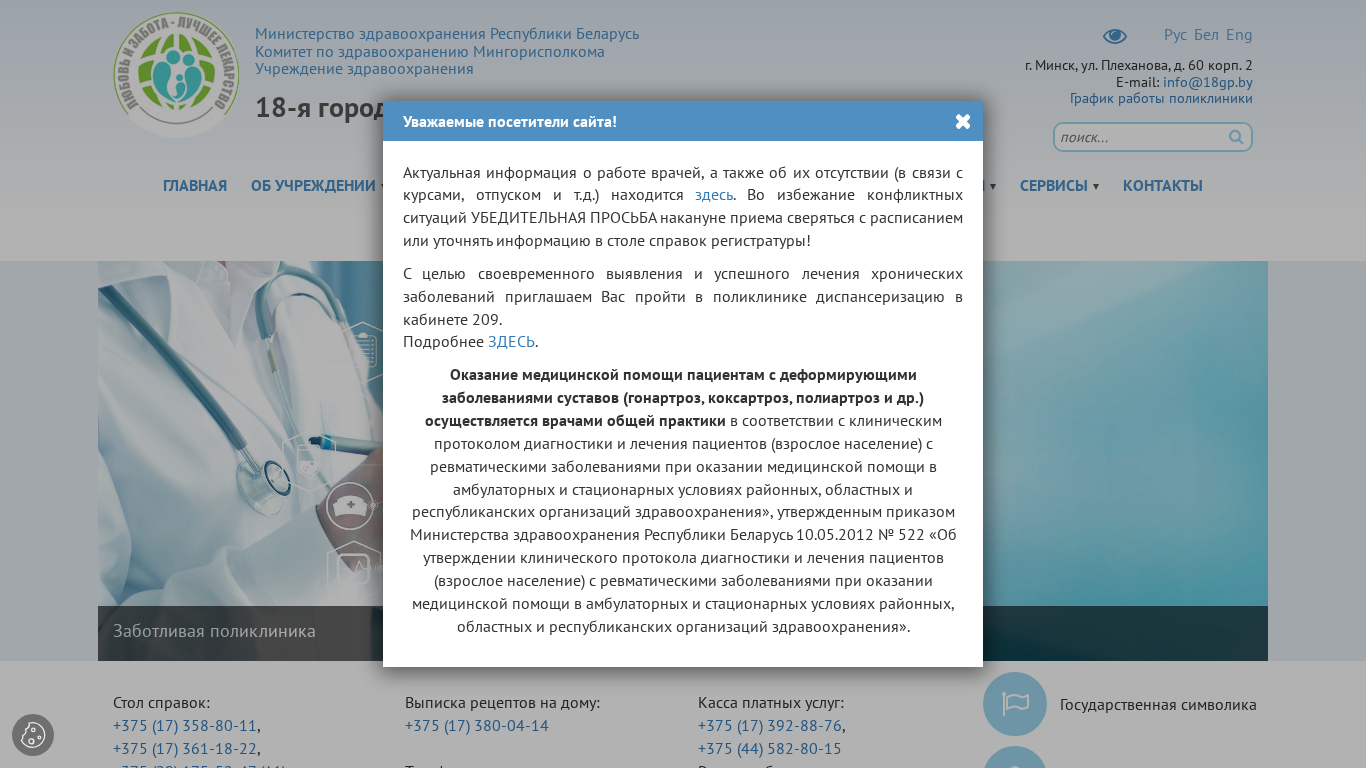
Task: Call number +375 (17) 392-88-76
Action: [x=770, y=726]
